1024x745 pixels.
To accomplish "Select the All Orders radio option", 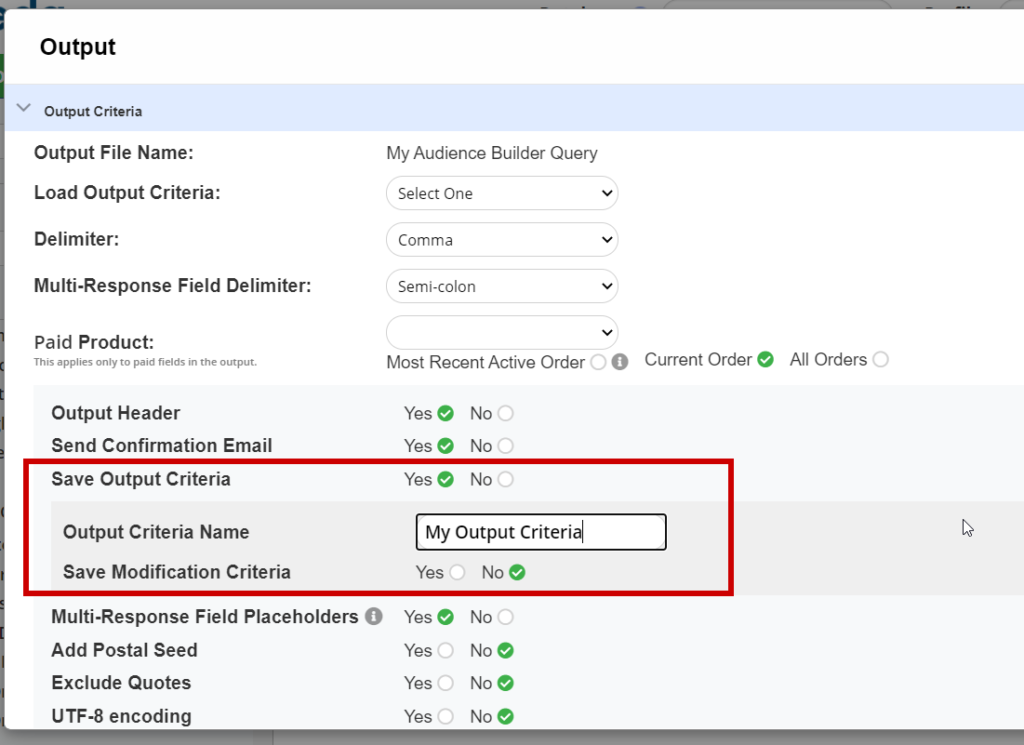I will pos(880,360).
